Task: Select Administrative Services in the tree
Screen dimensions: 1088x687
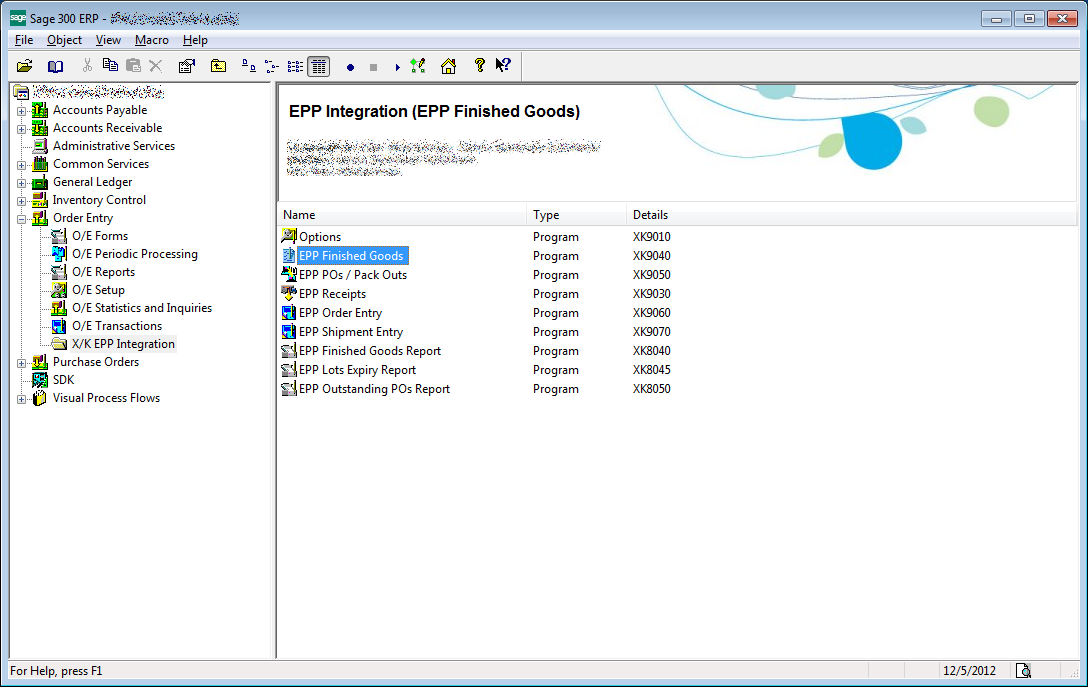Action: [x=114, y=146]
